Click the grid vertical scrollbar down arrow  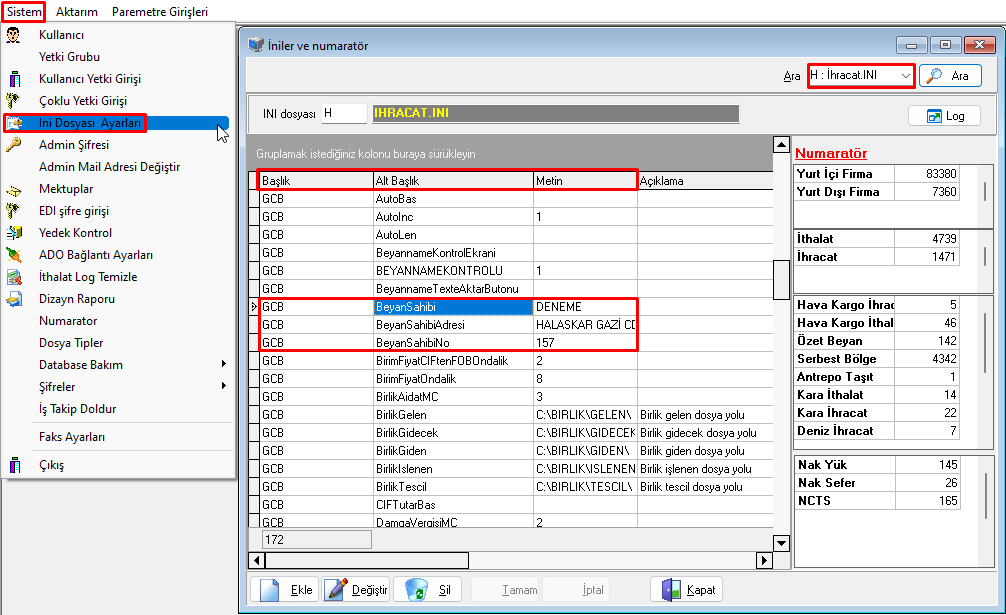(x=781, y=543)
